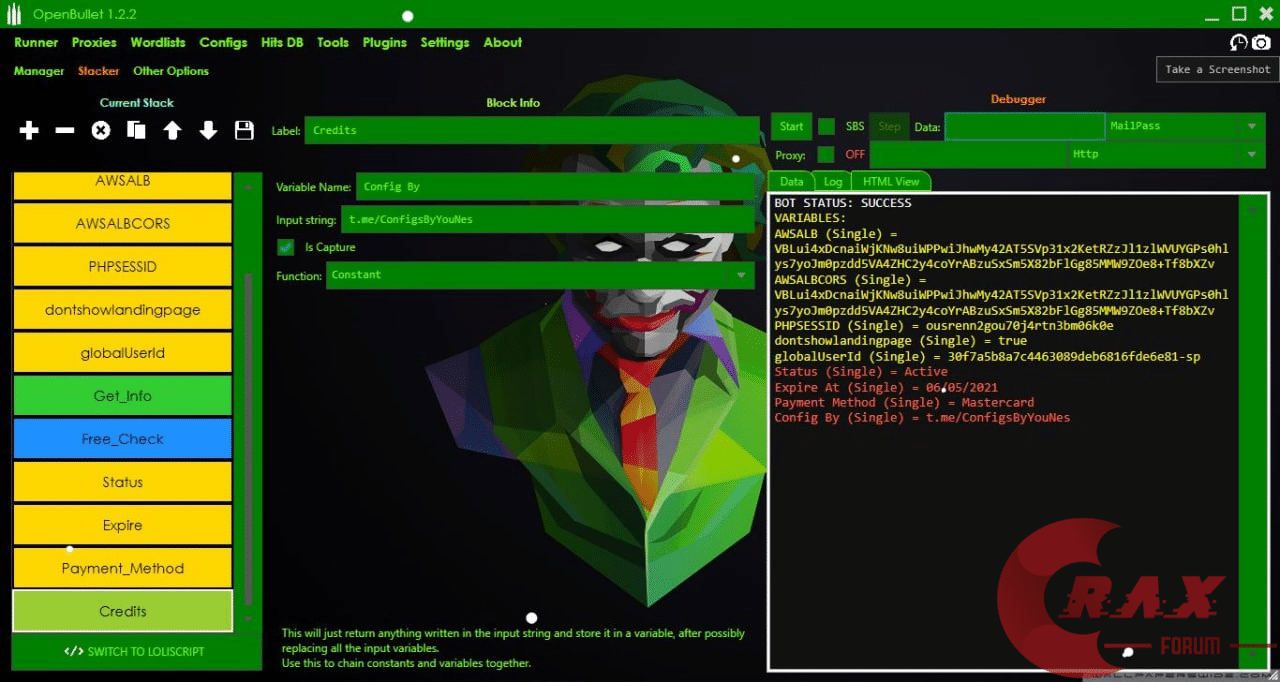Click the Expire At 06/05/2021 line
Image resolution: width=1280 pixels, height=682 pixels.
click(886, 387)
